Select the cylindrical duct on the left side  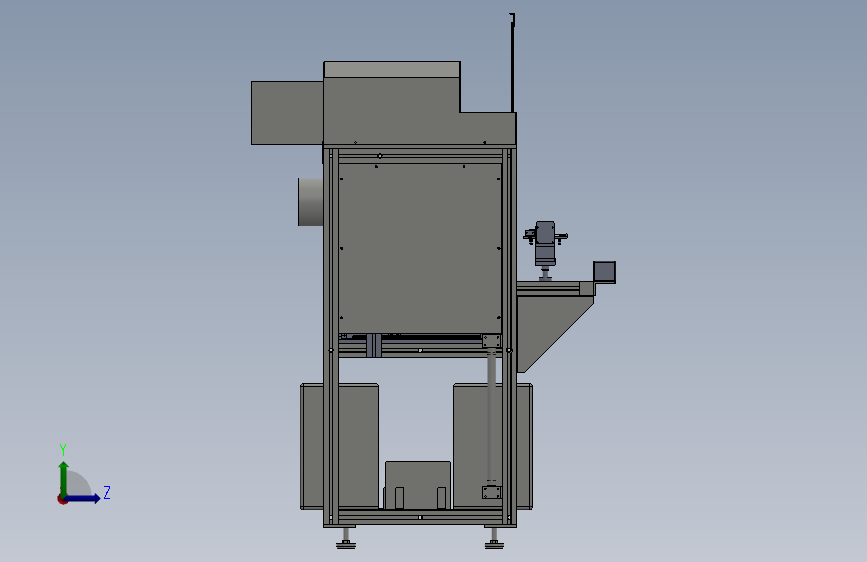(311, 202)
